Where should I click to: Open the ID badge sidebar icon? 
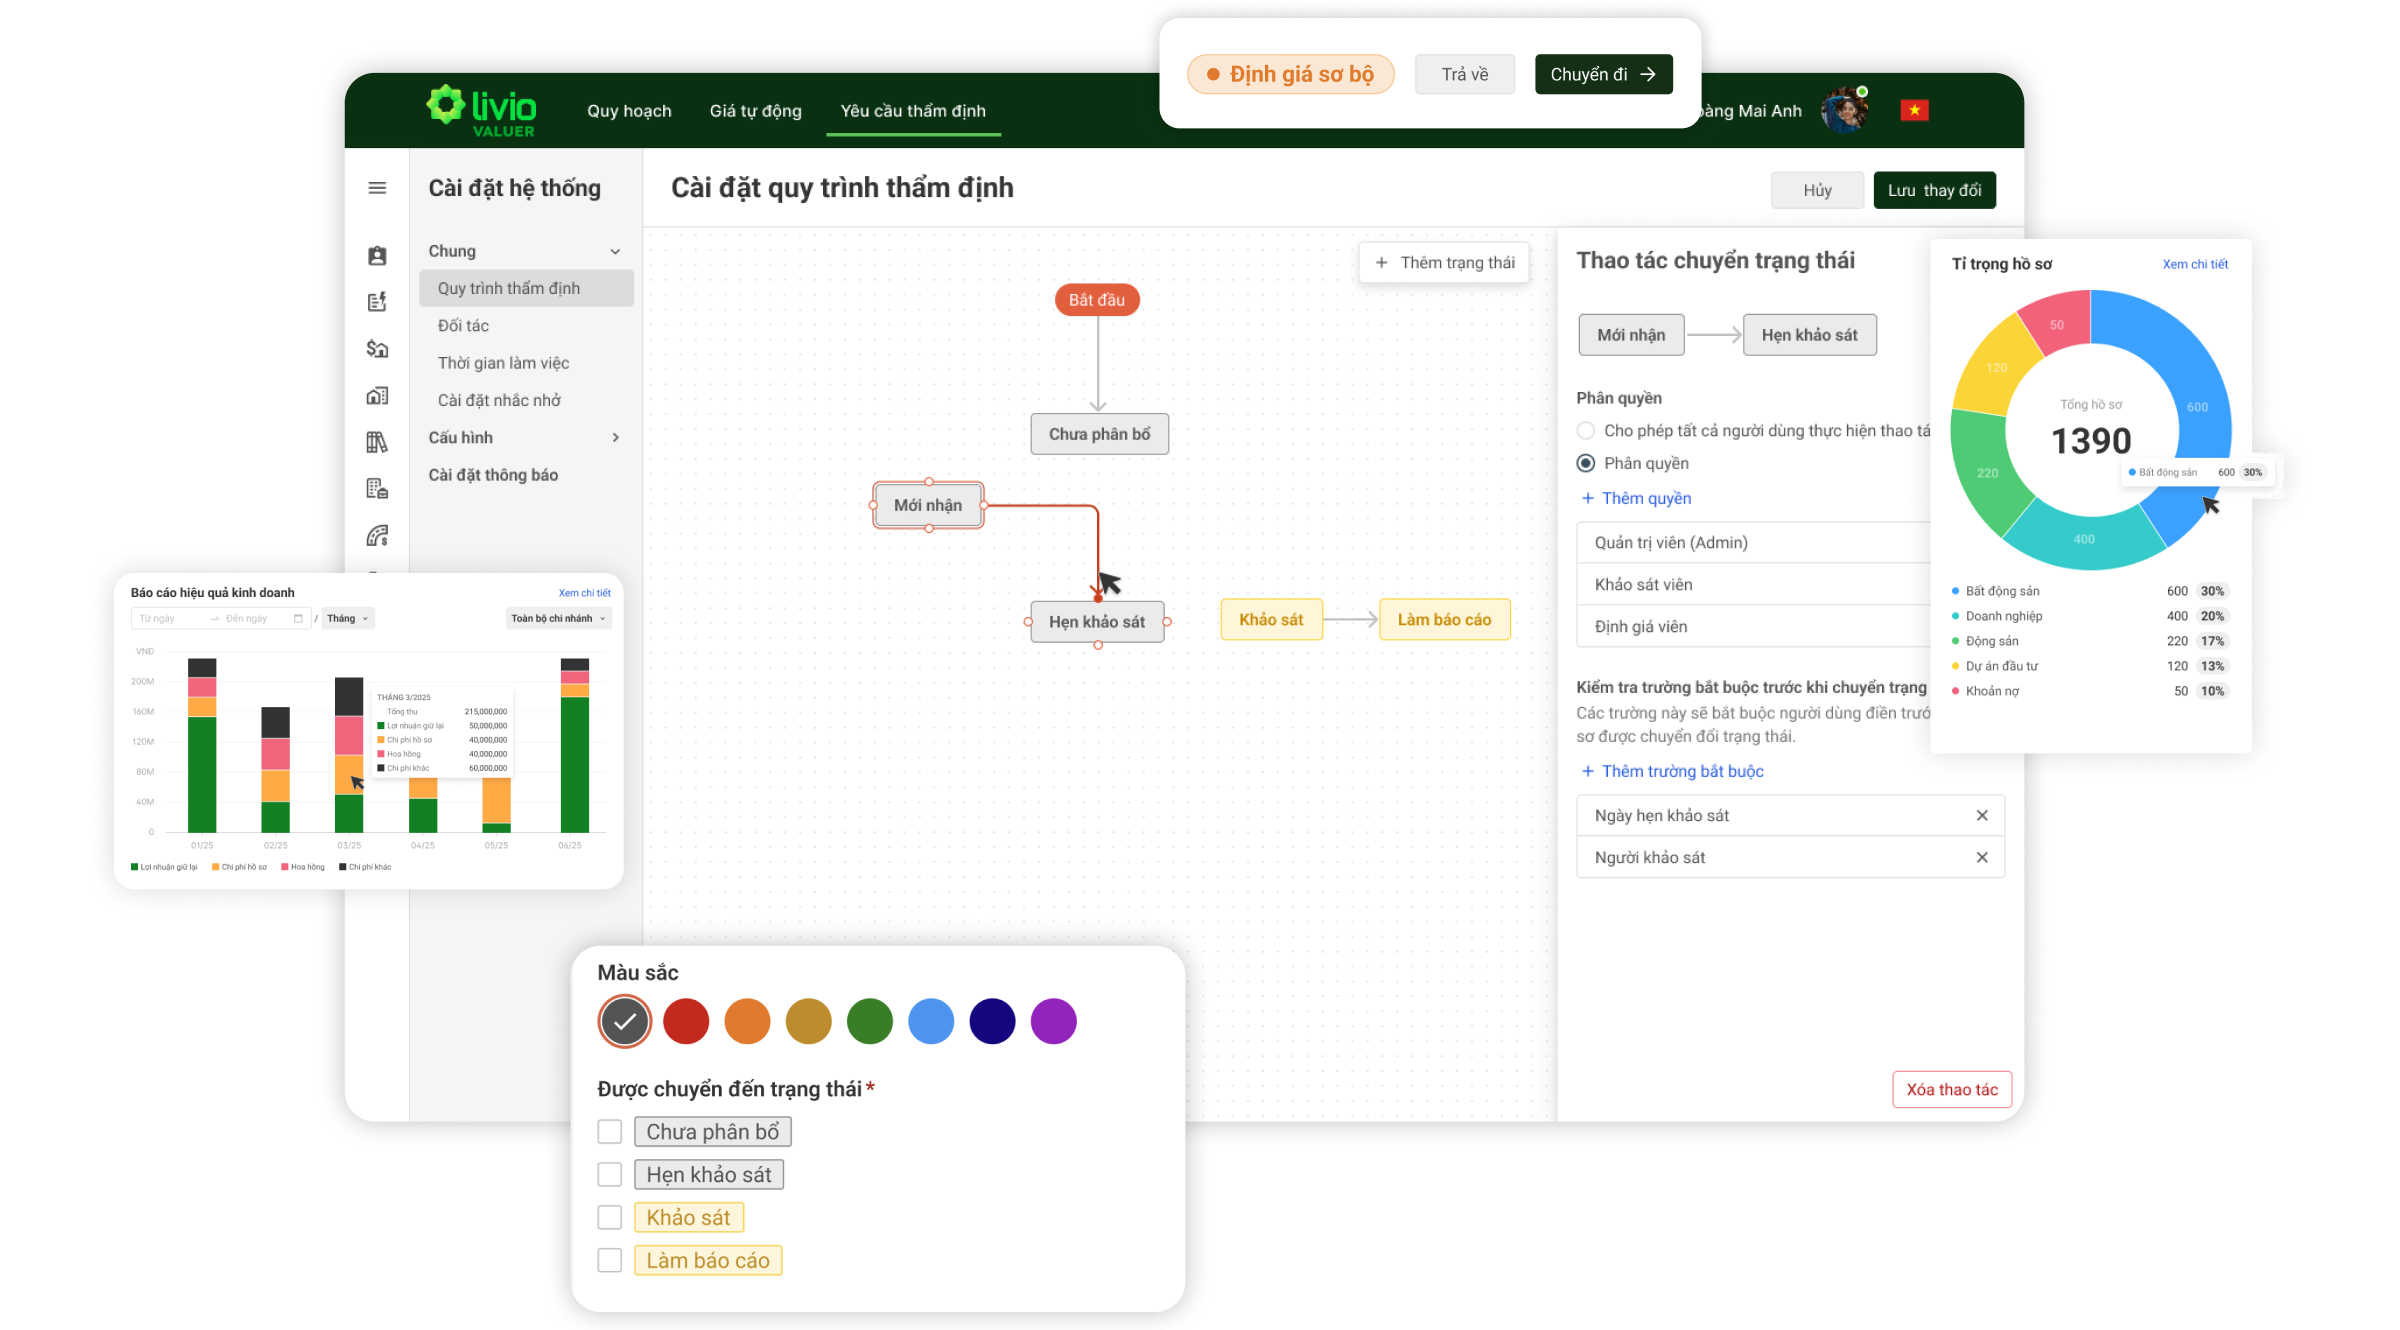[377, 256]
